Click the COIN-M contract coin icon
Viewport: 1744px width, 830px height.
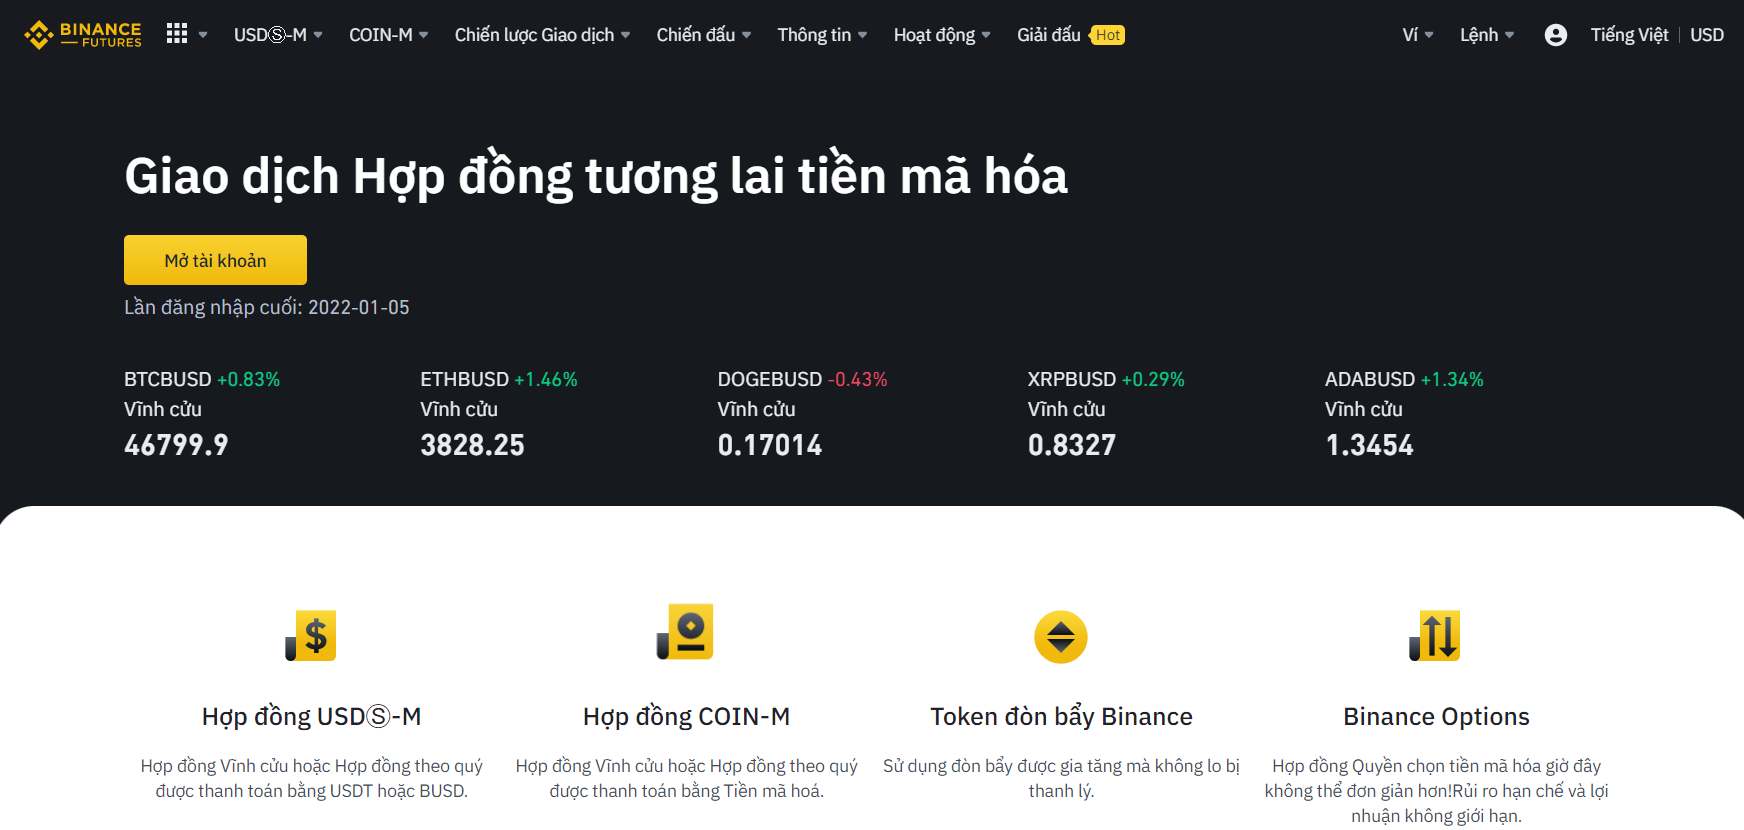pos(686,632)
